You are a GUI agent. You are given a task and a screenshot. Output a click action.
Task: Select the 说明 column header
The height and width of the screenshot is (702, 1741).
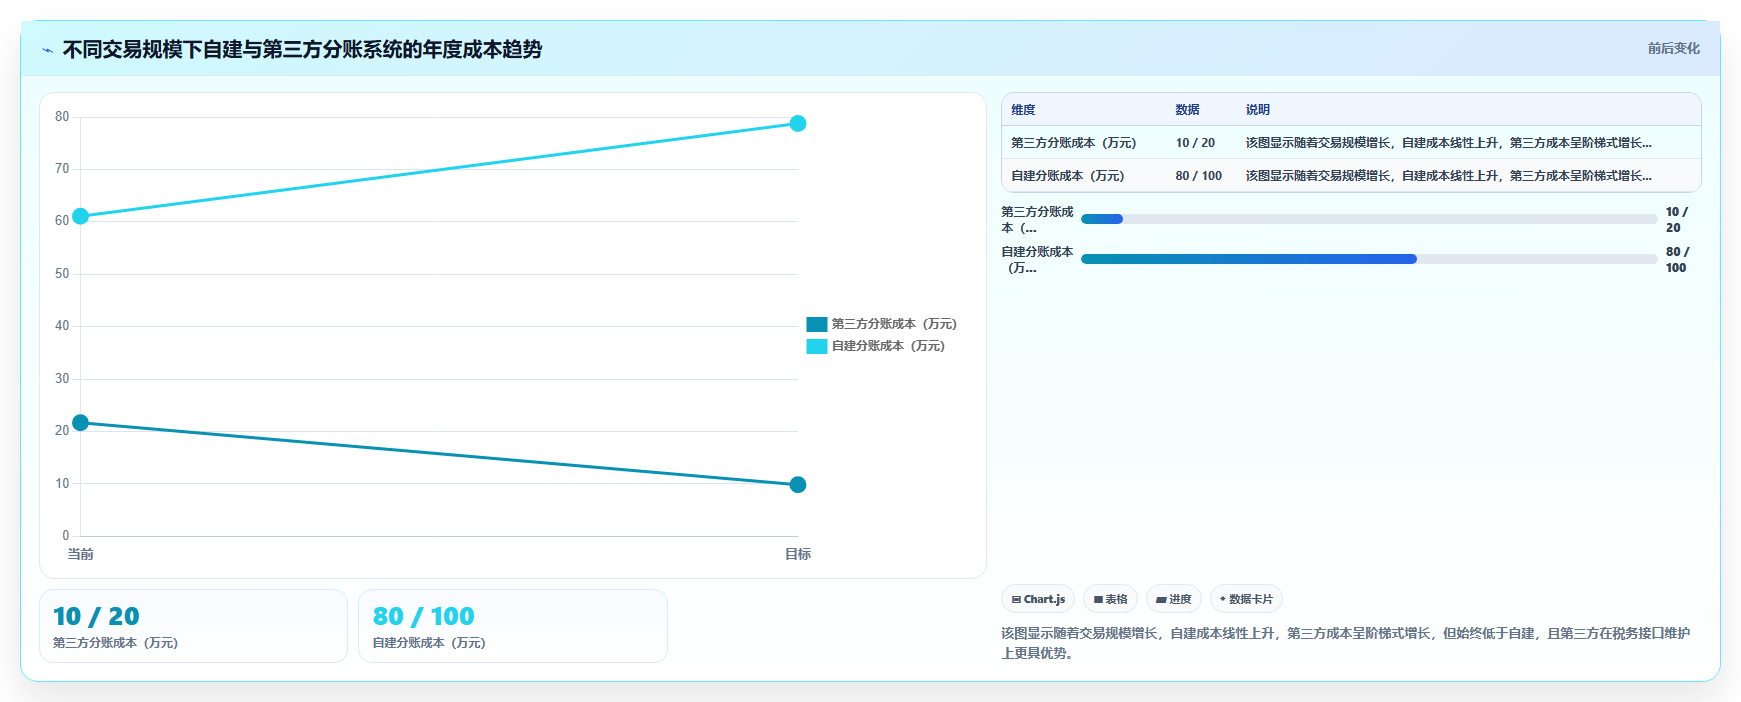pyautogui.click(x=1257, y=110)
